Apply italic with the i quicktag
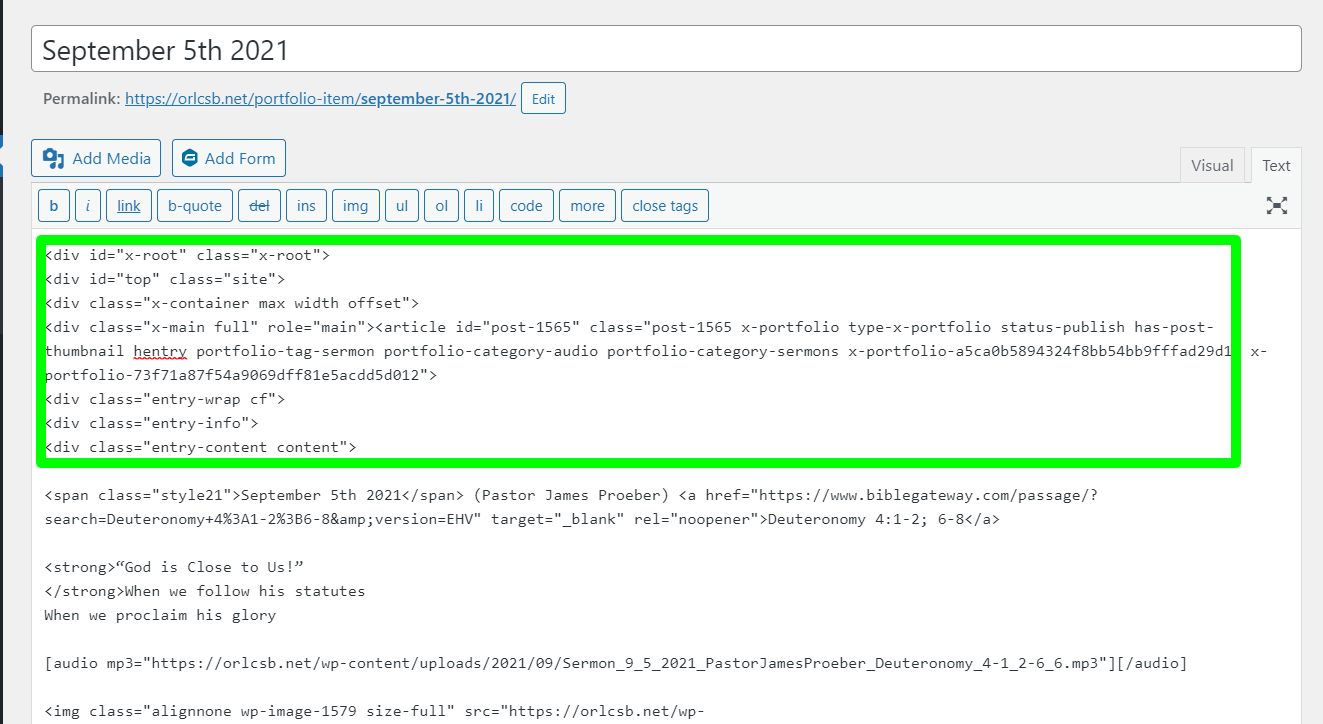 point(88,206)
